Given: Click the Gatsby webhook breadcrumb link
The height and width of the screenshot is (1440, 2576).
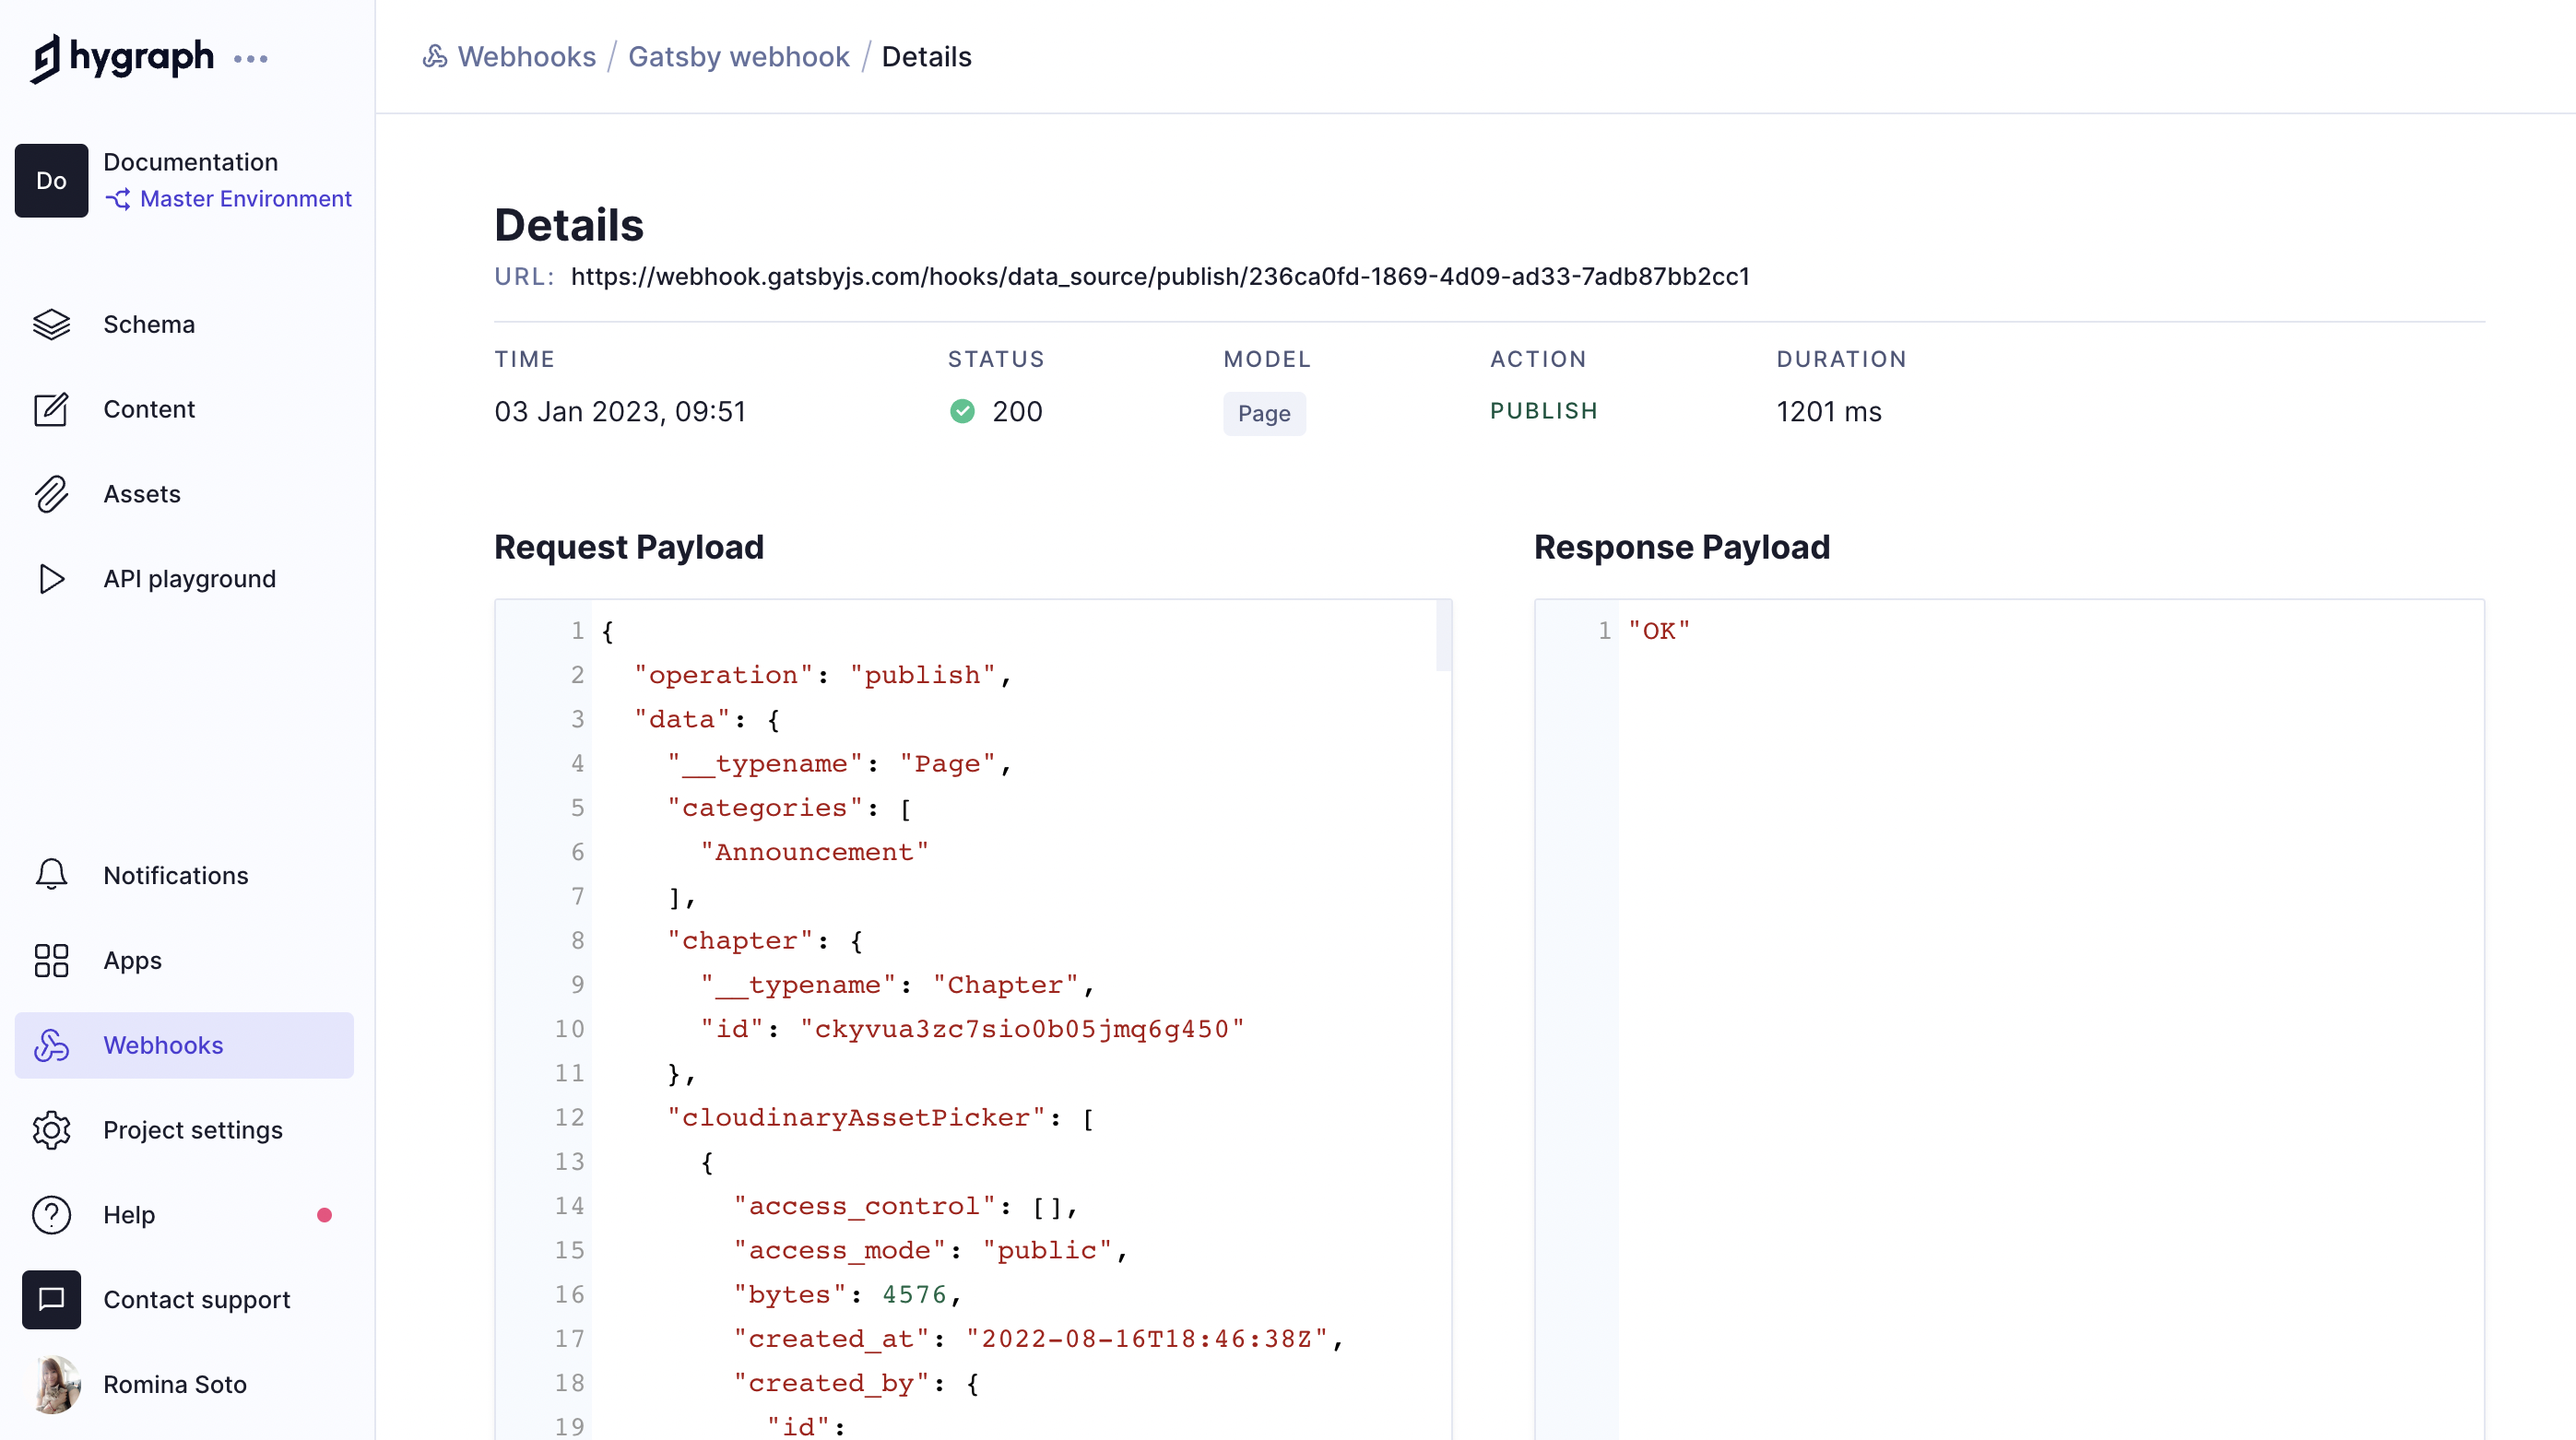Looking at the screenshot, I should (738, 56).
